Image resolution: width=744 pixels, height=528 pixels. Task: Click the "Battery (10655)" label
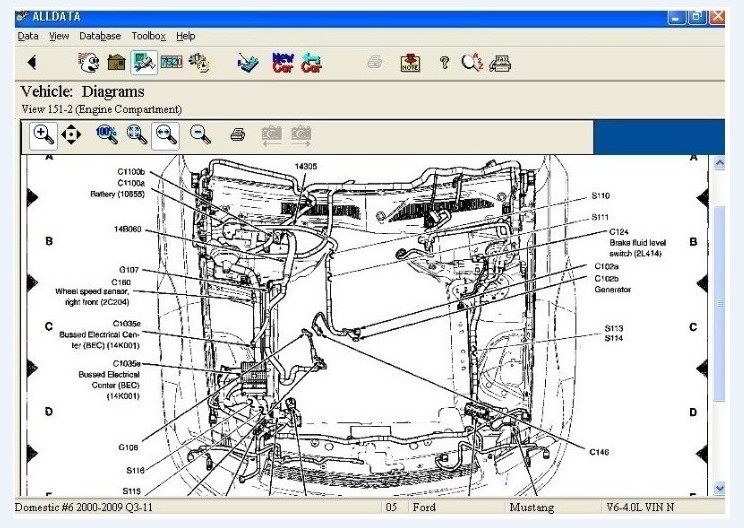point(118,194)
